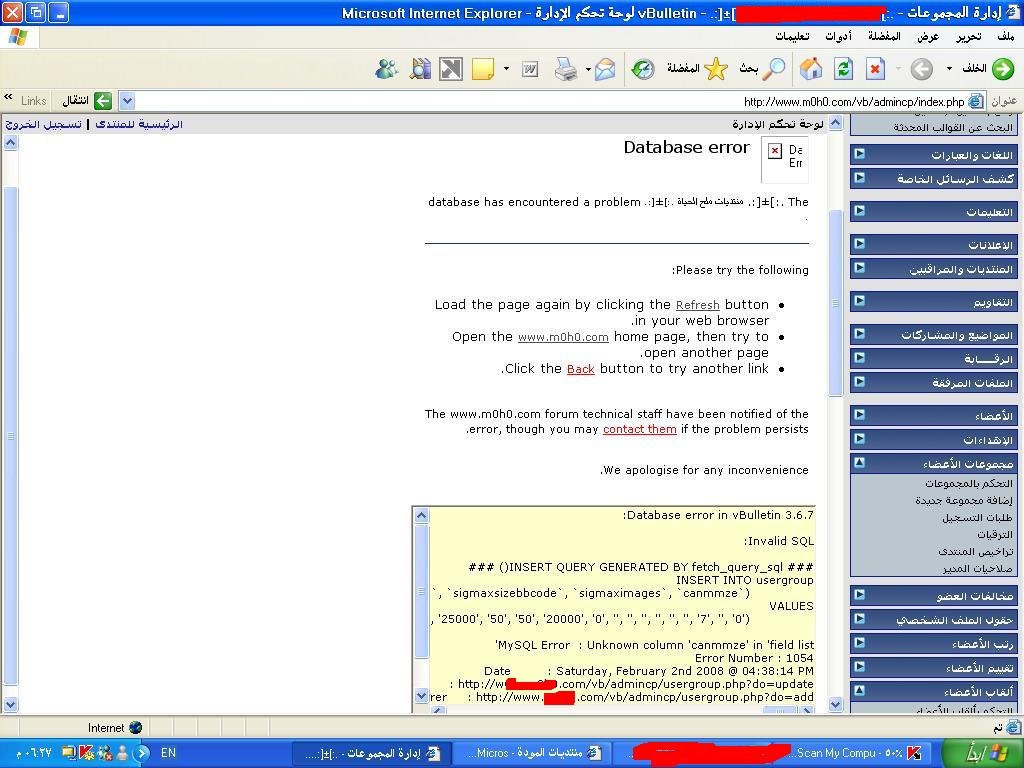This screenshot has height=768, width=1024.
Task: Expand the المنتديات والمراقبين sidebar section
Action: (859, 269)
